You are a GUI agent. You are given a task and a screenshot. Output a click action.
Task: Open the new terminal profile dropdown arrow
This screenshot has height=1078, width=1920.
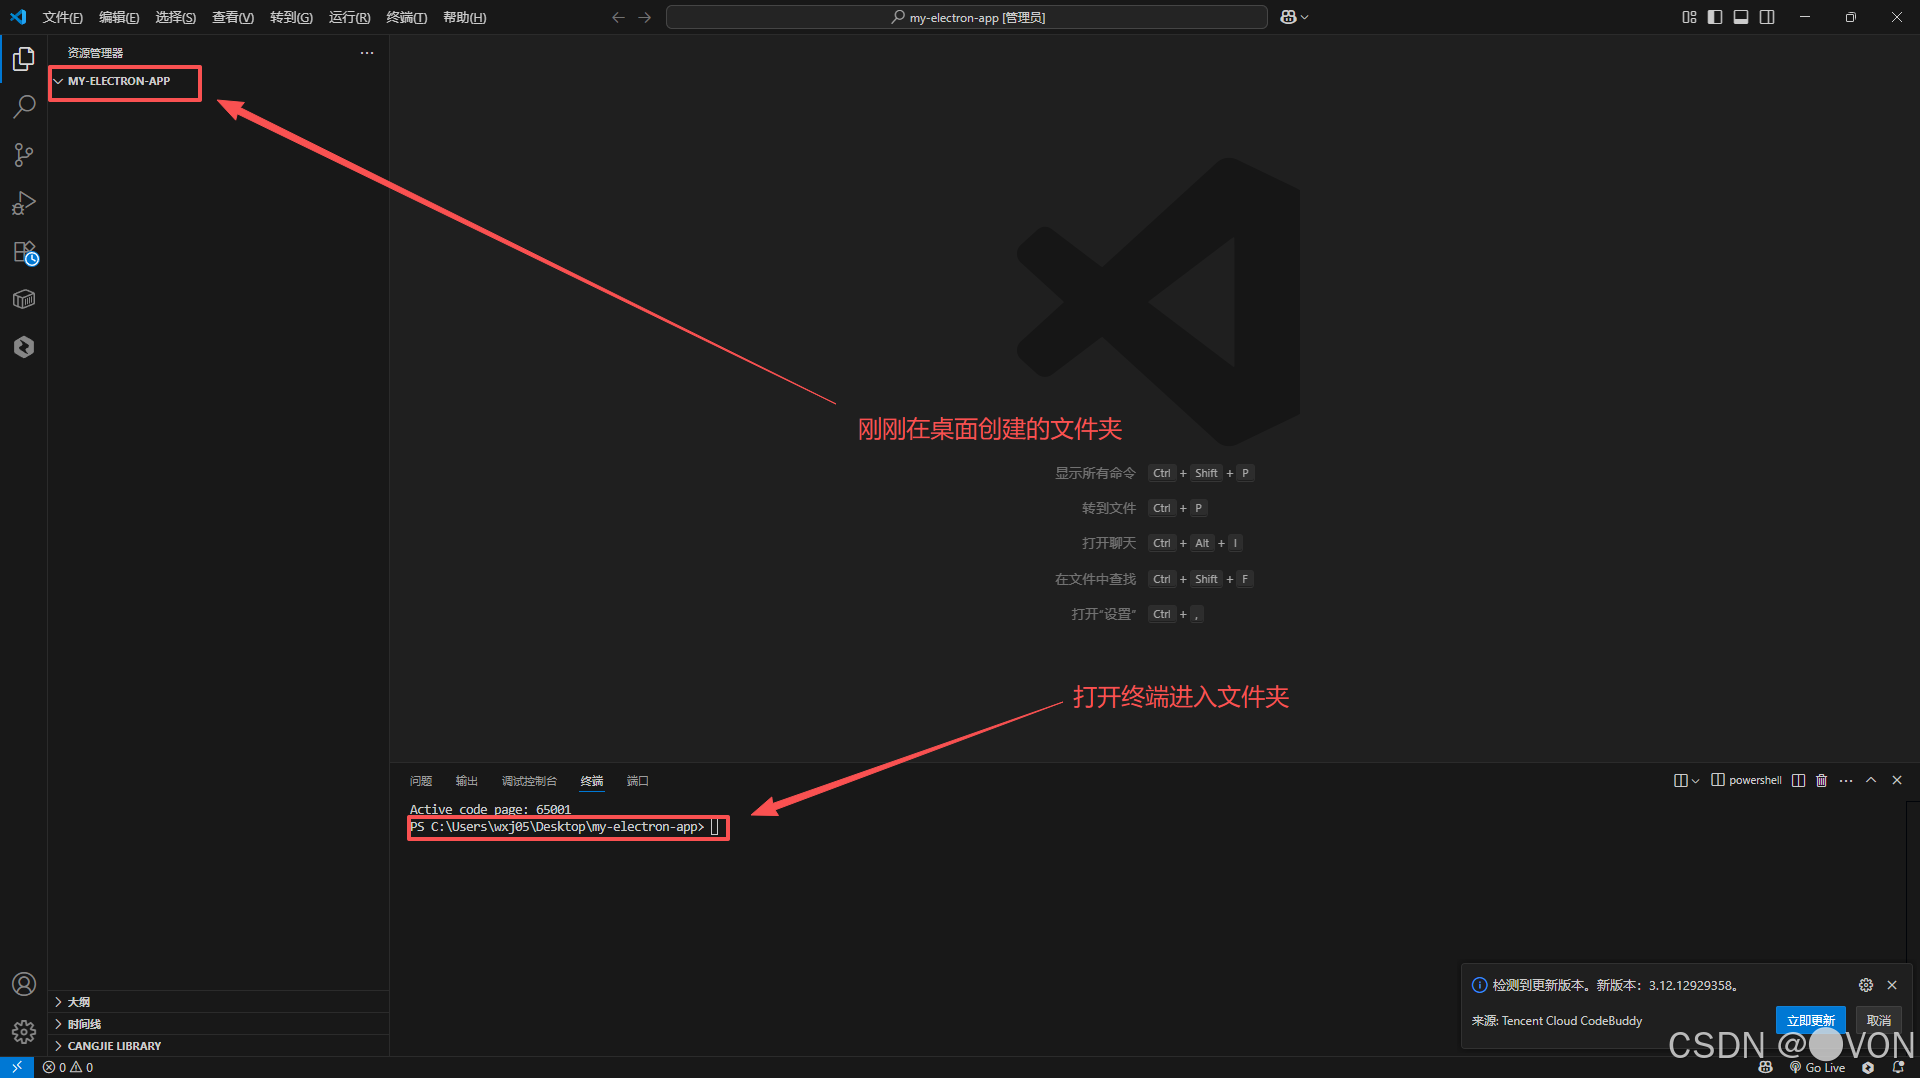1695,780
